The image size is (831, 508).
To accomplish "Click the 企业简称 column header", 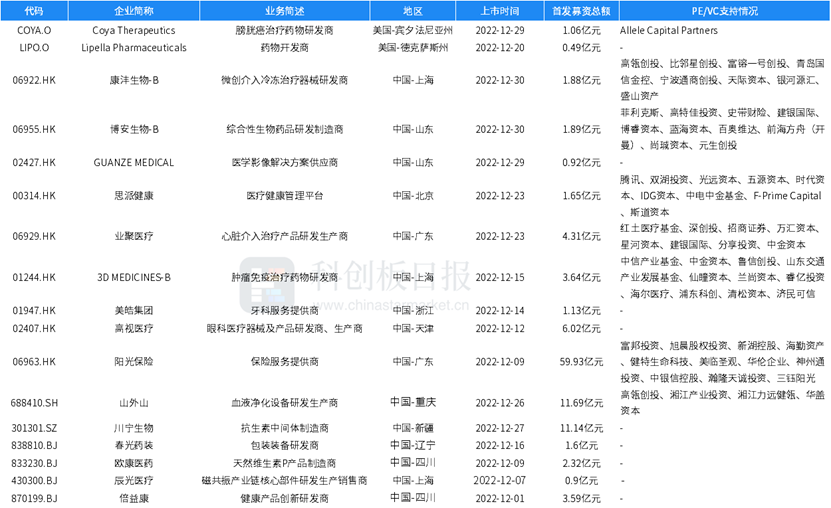I will tap(134, 11).
